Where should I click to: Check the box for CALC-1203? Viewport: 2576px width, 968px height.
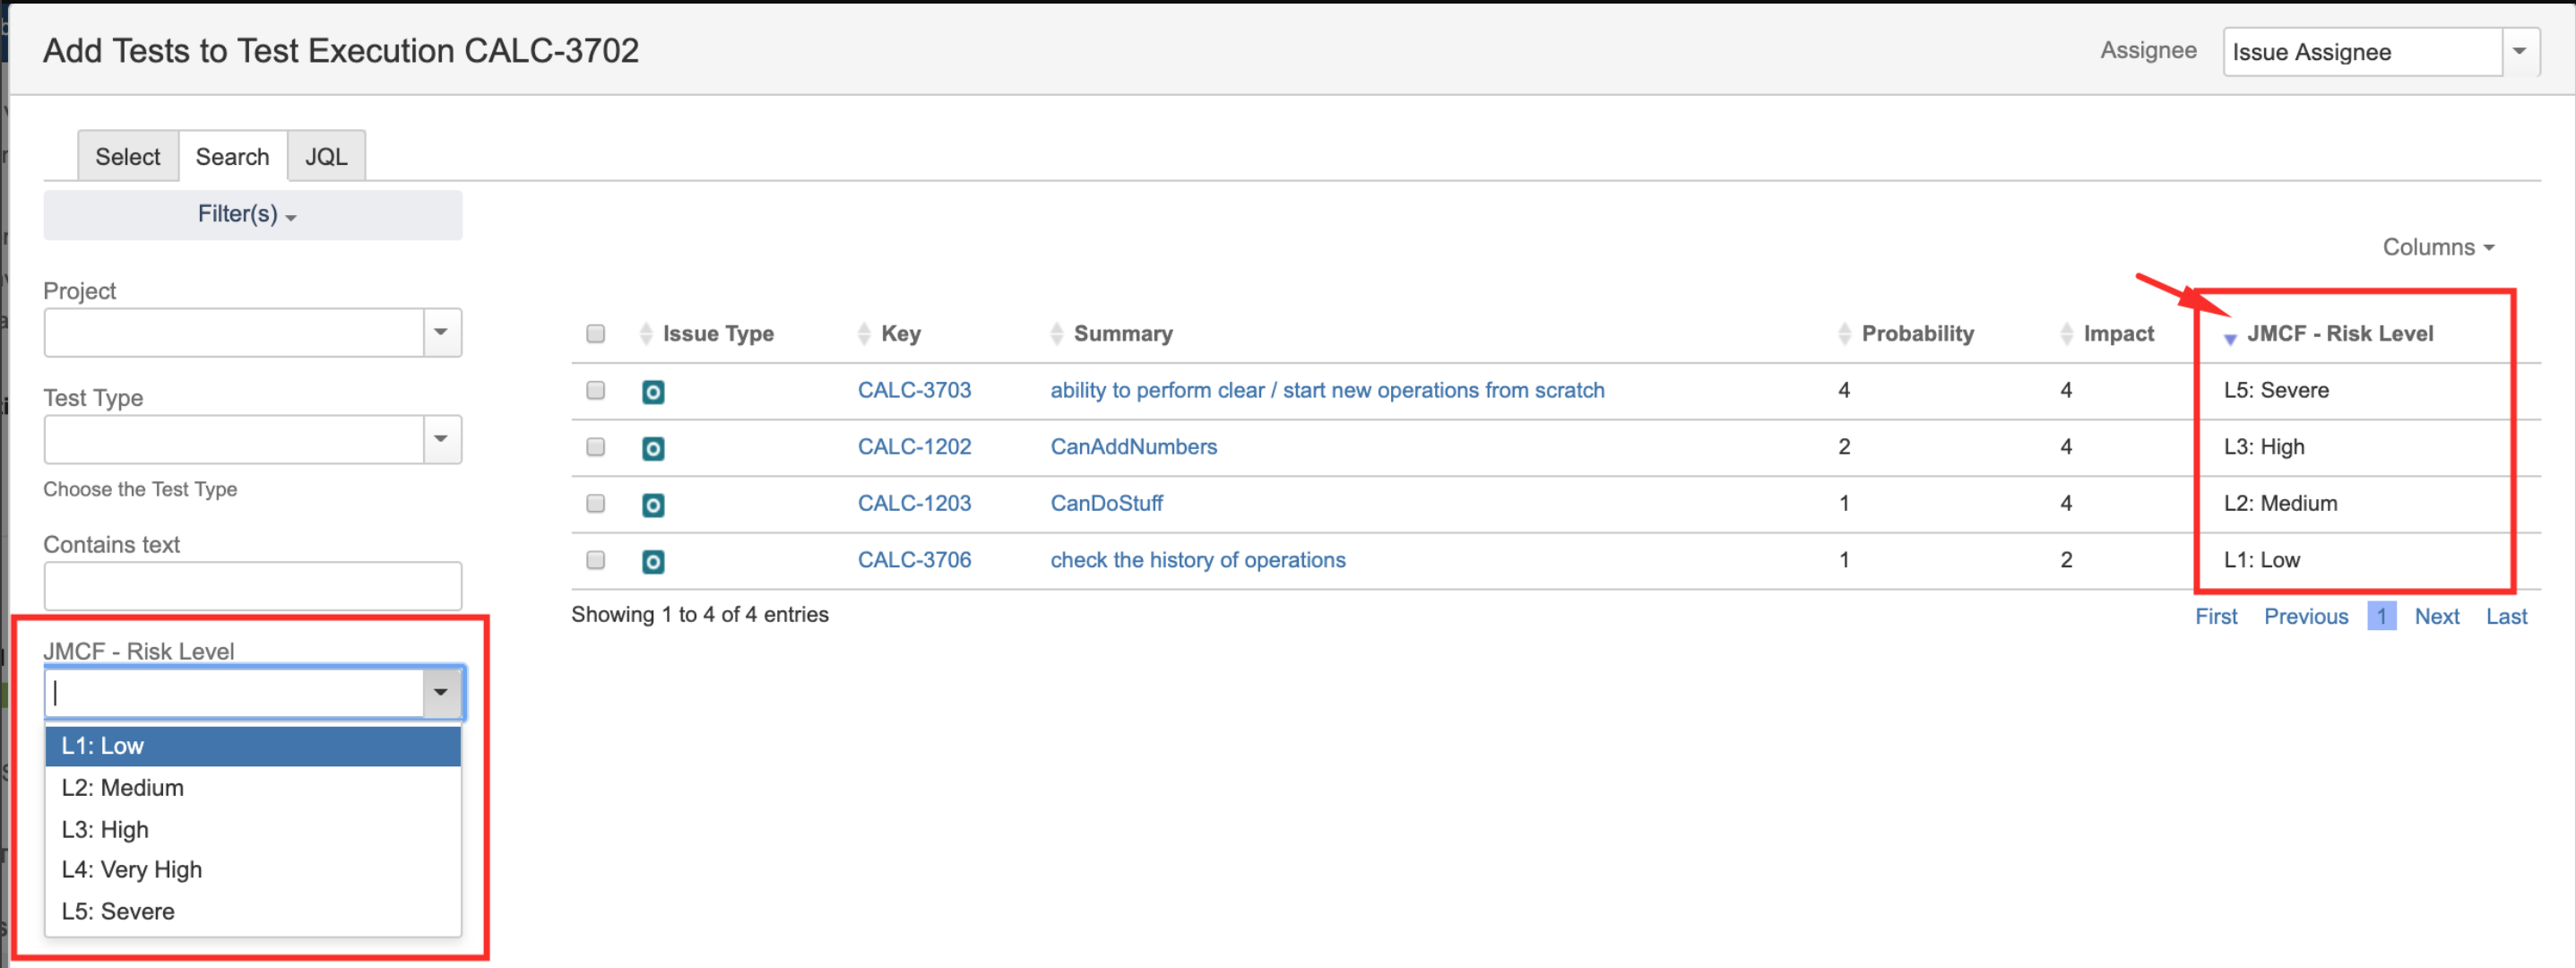596,503
